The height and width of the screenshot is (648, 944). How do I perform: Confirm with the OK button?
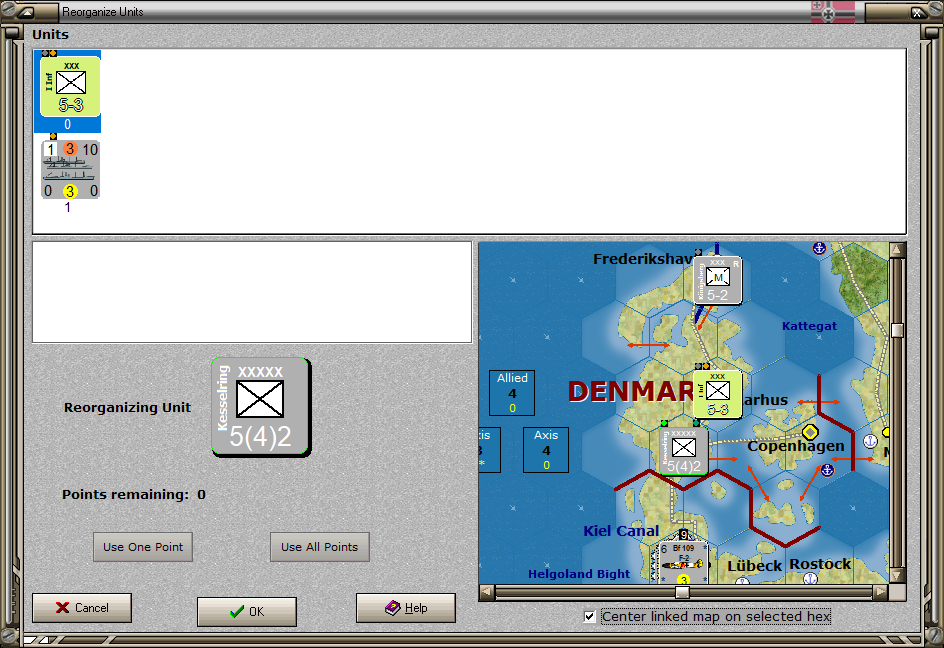[x=247, y=611]
